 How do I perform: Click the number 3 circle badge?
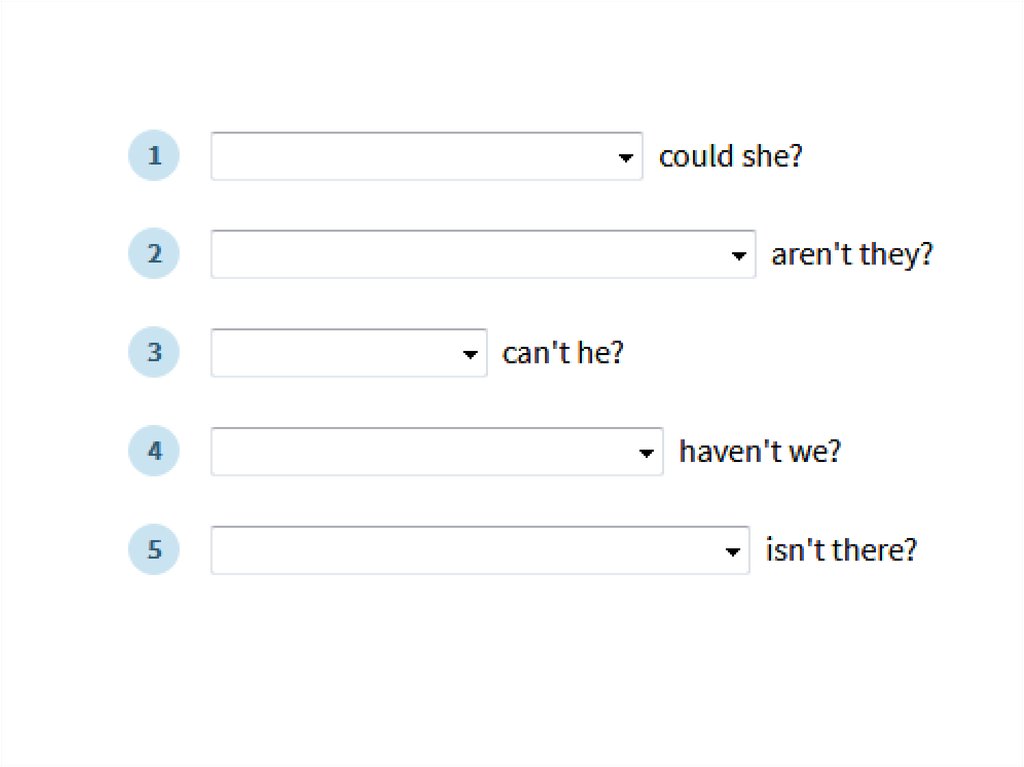[x=154, y=353]
